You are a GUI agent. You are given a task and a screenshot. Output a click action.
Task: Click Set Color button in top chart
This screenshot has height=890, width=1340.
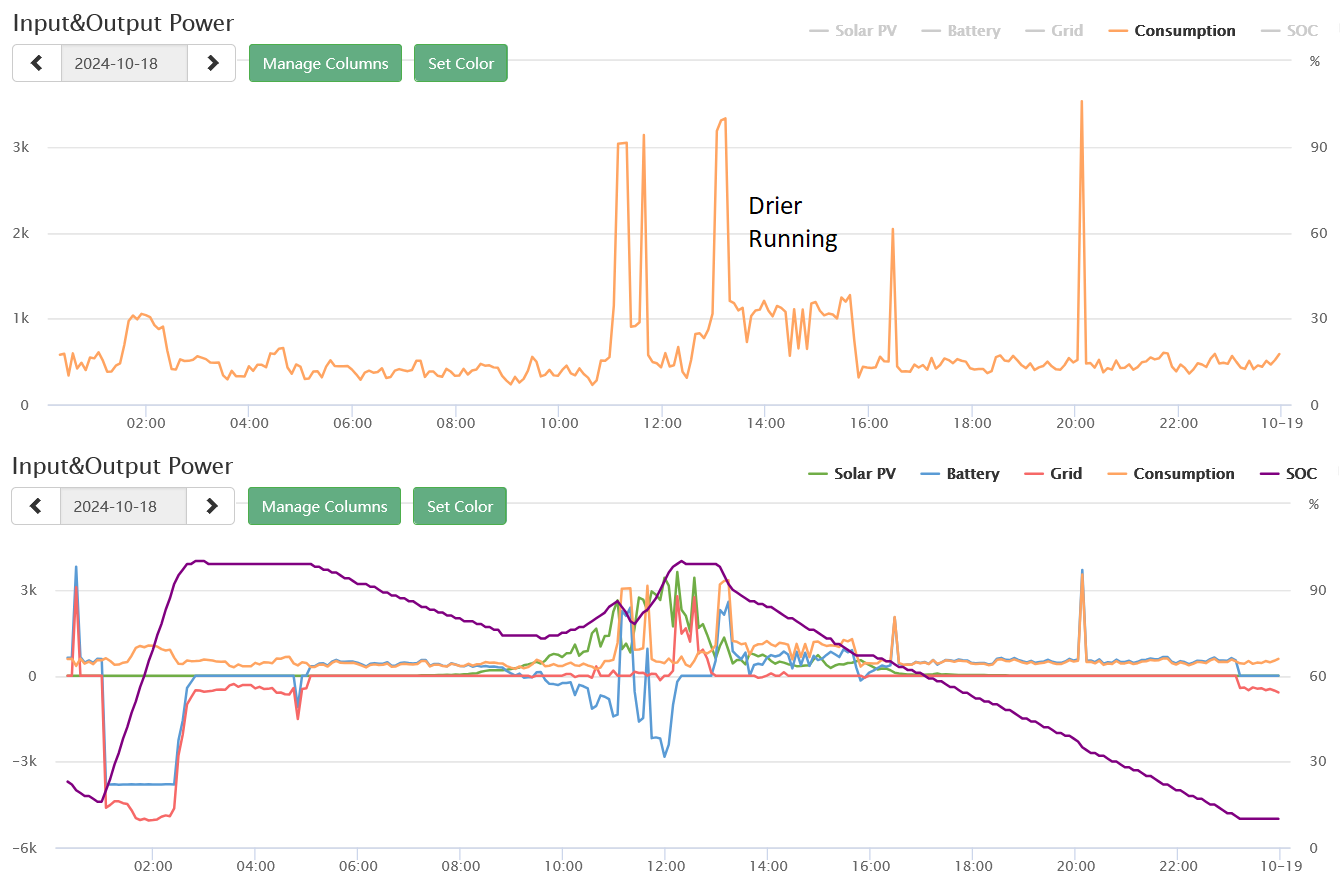pyautogui.click(x=461, y=63)
